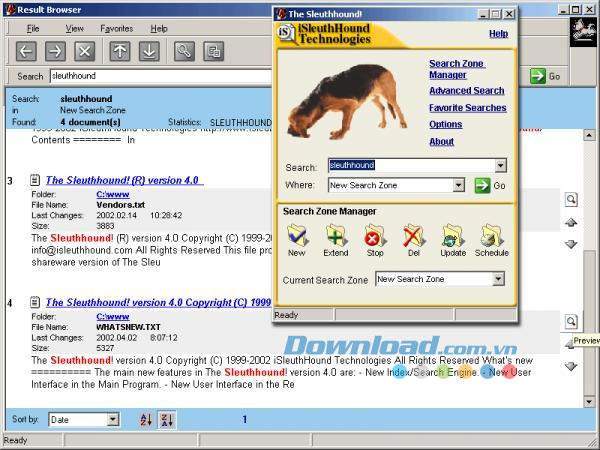Click the Update search zone icon

pos(453,240)
